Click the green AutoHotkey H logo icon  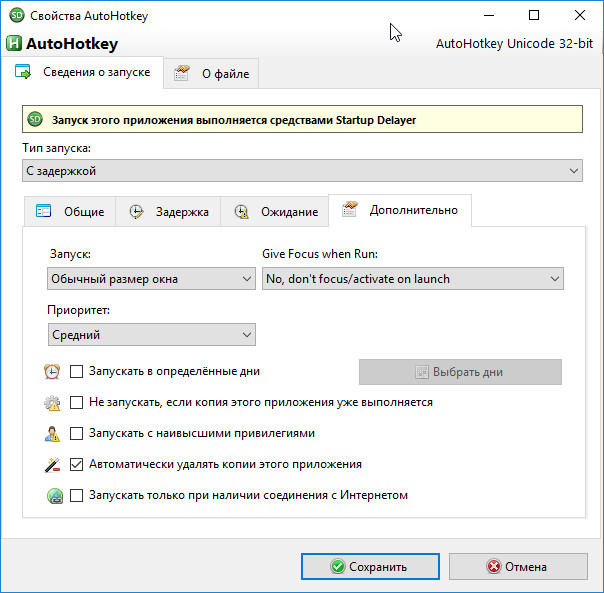tap(14, 43)
